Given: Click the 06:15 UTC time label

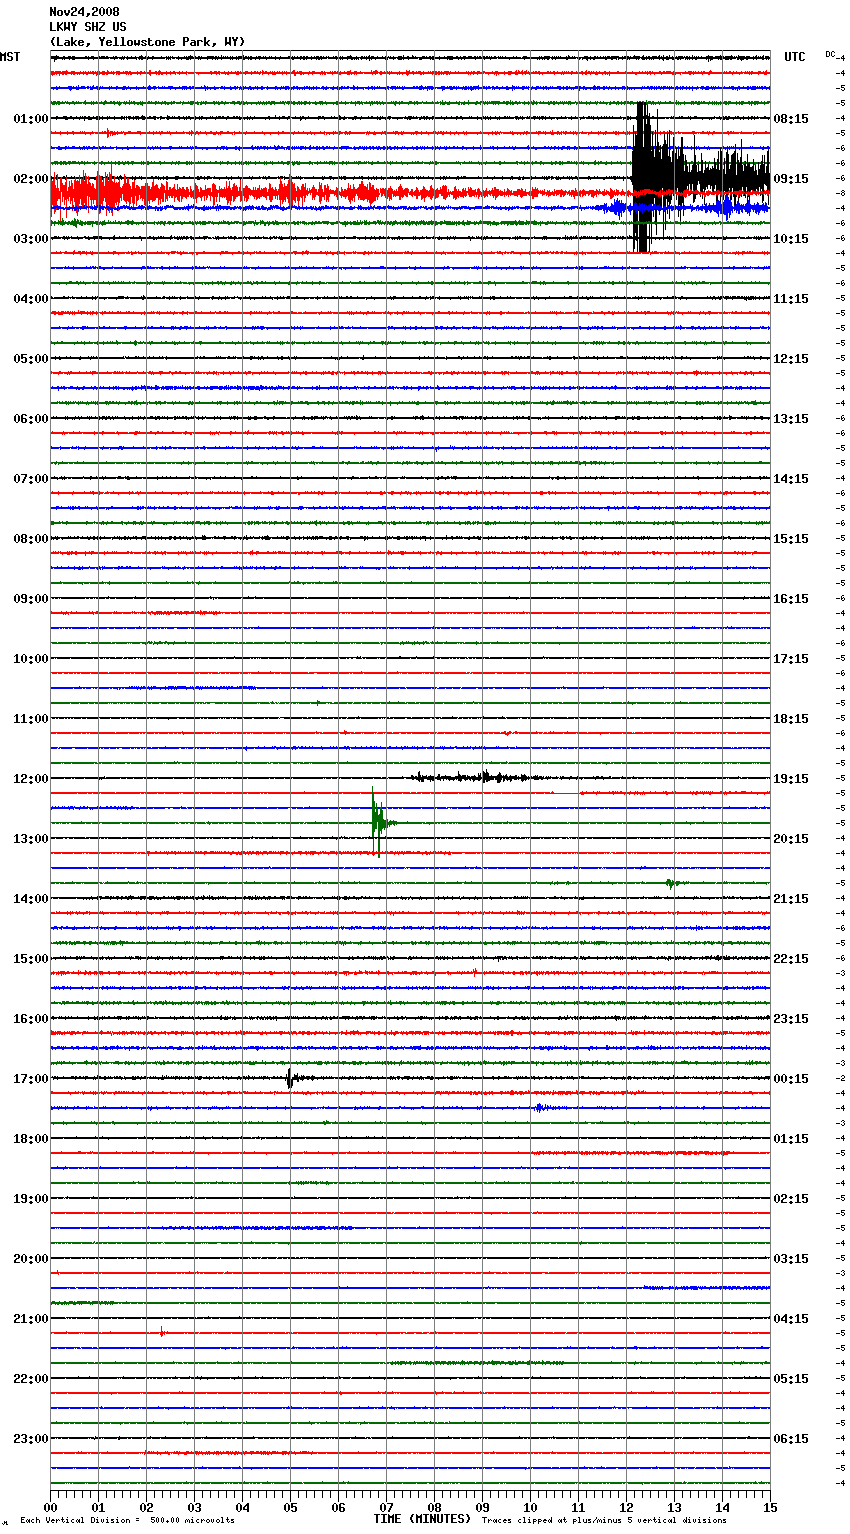Looking at the screenshot, I should (x=791, y=1439).
